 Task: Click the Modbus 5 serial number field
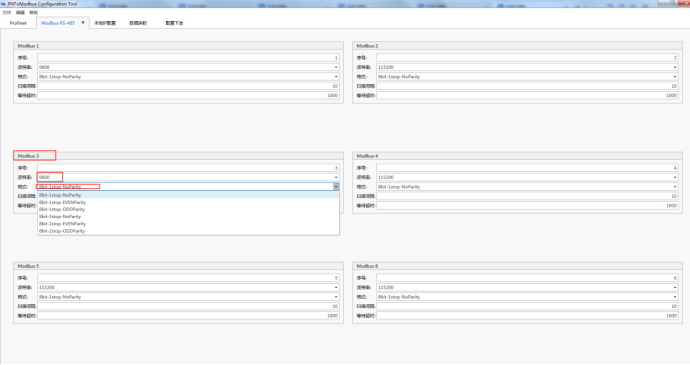tap(188, 278)
